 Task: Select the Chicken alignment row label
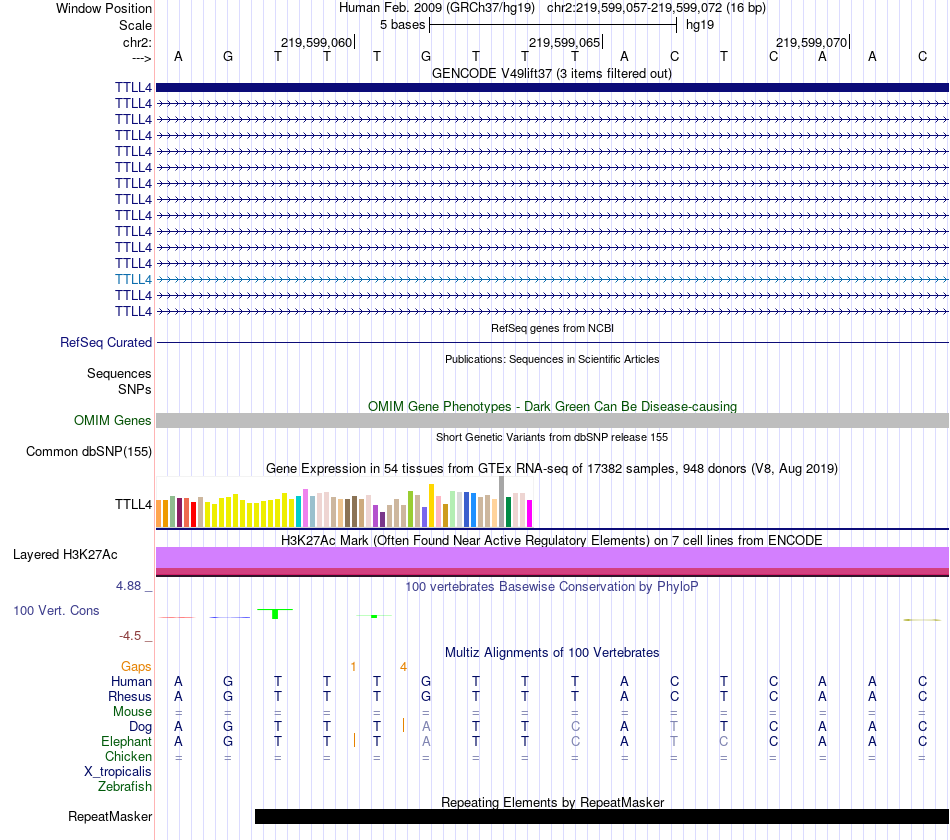pos(128,756)
